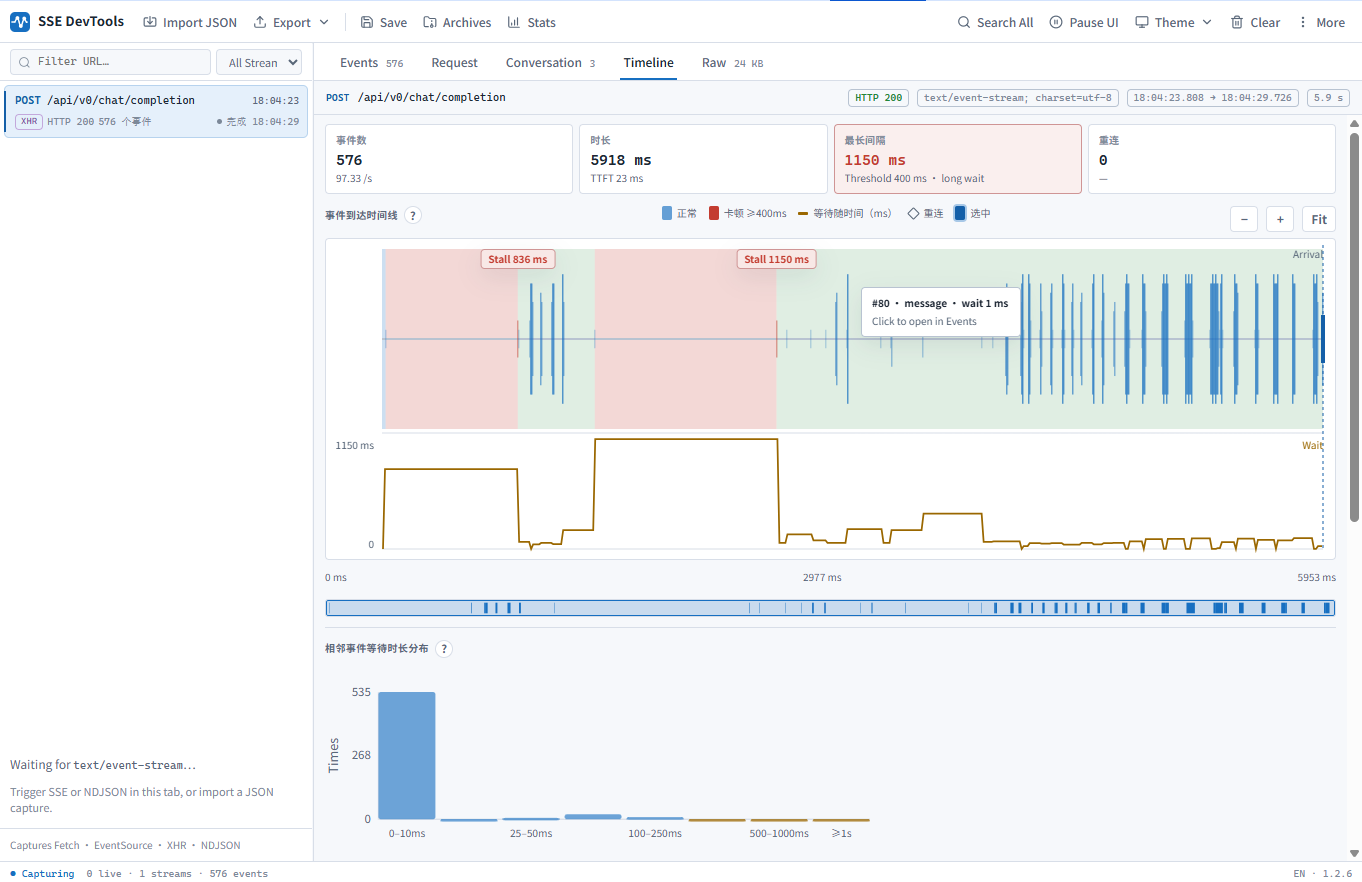Screen dimensions: 1362x882
Task: Click Search All
Action: 995,22
